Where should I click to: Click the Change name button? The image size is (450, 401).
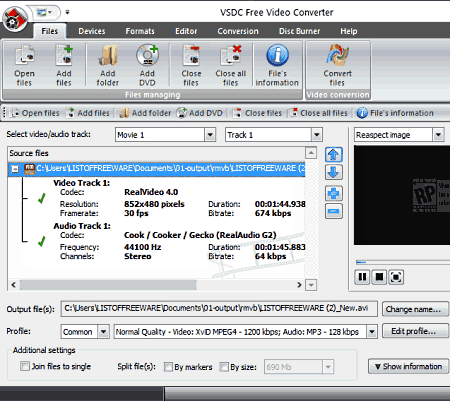click(415, 309)
